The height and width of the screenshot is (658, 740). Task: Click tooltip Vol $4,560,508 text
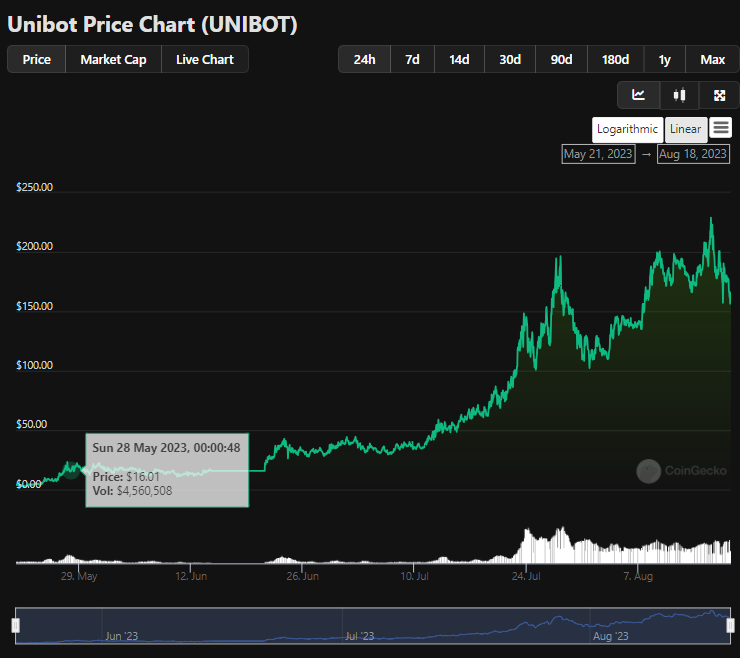(132, 491)
